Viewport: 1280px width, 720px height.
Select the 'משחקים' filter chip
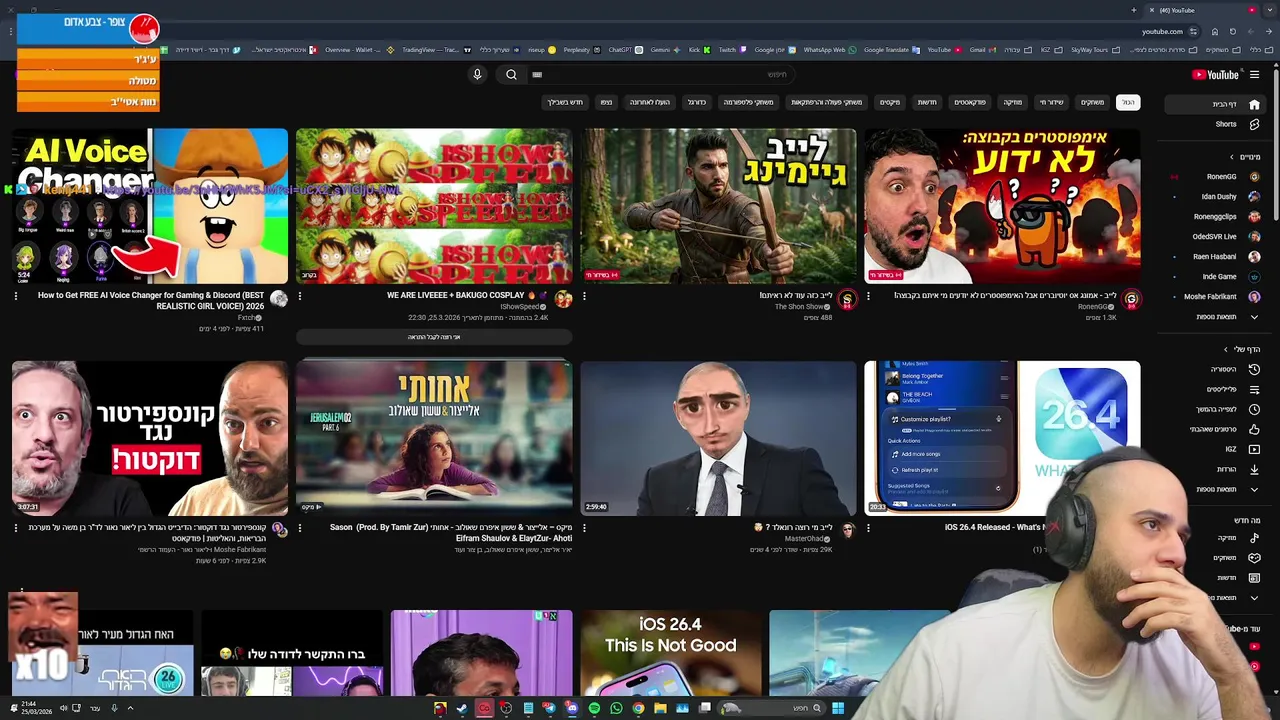tap(1092, 102)
